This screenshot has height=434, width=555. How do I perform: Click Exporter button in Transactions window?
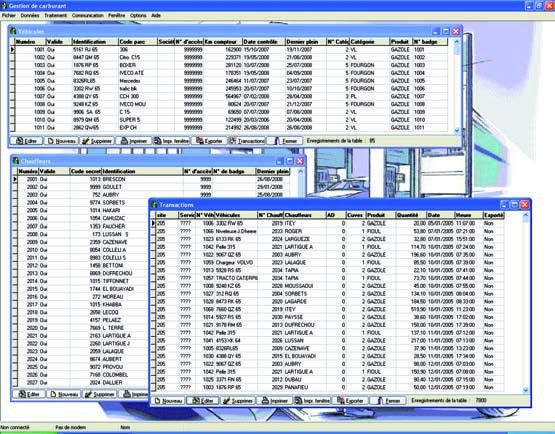350,401
